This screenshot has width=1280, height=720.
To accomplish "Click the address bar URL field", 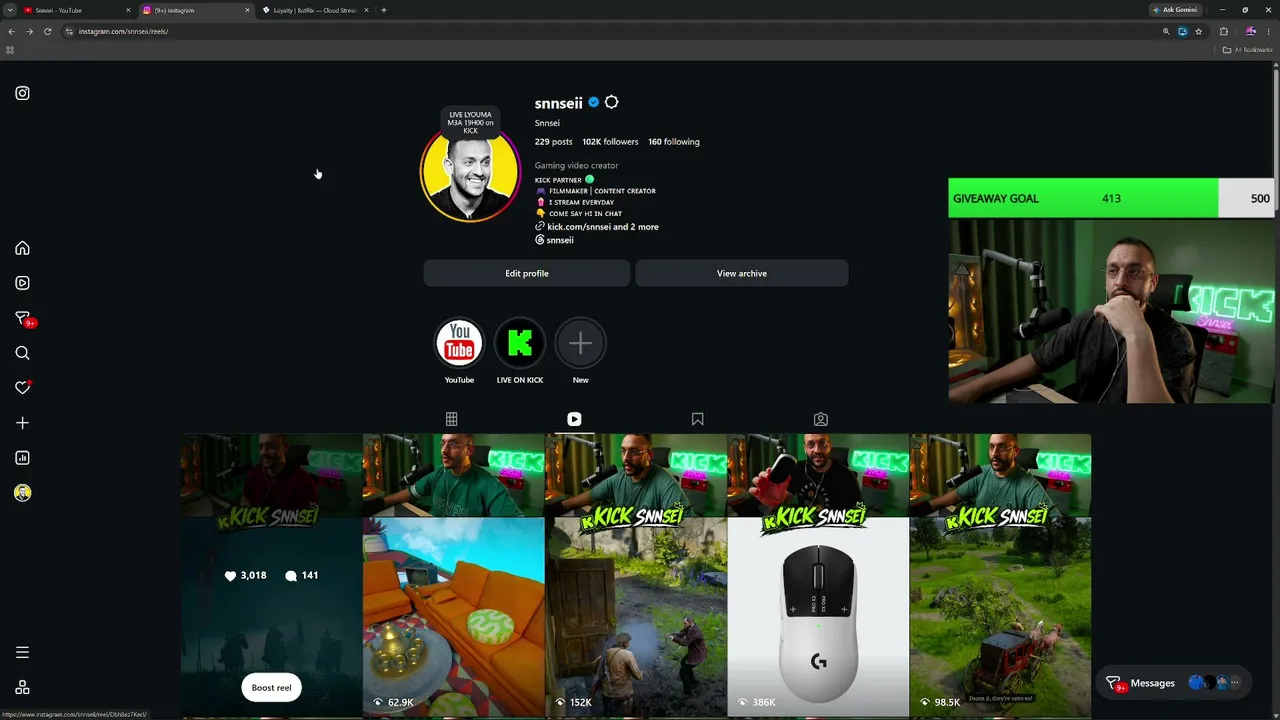I will point(610,31).
